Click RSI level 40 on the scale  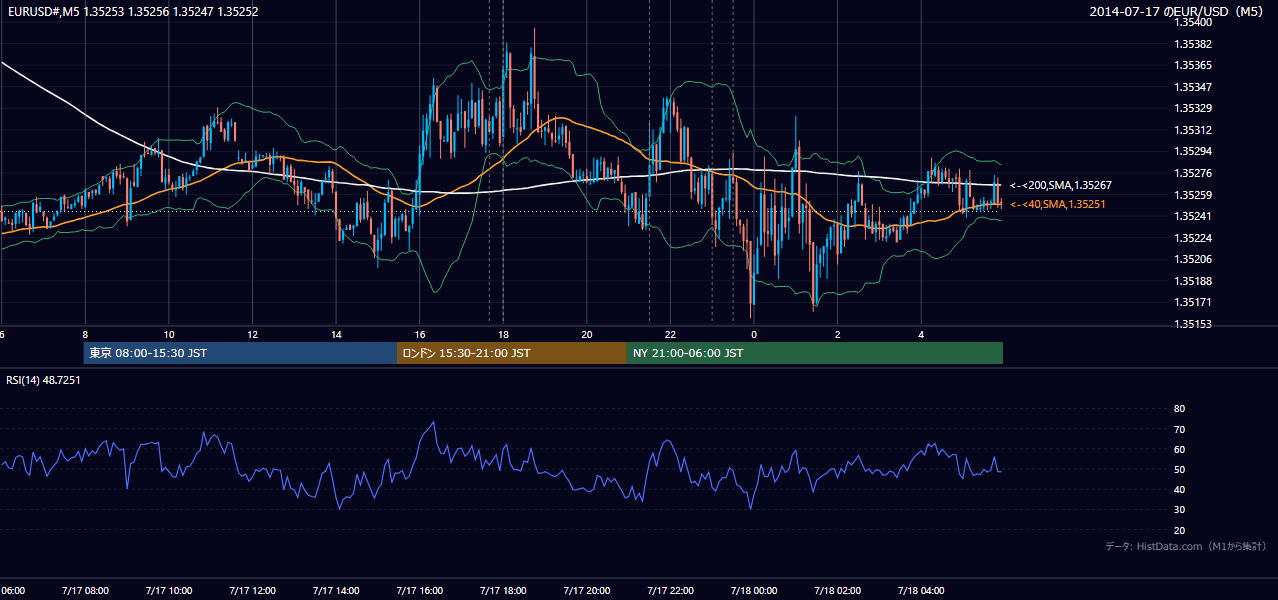1180,490
